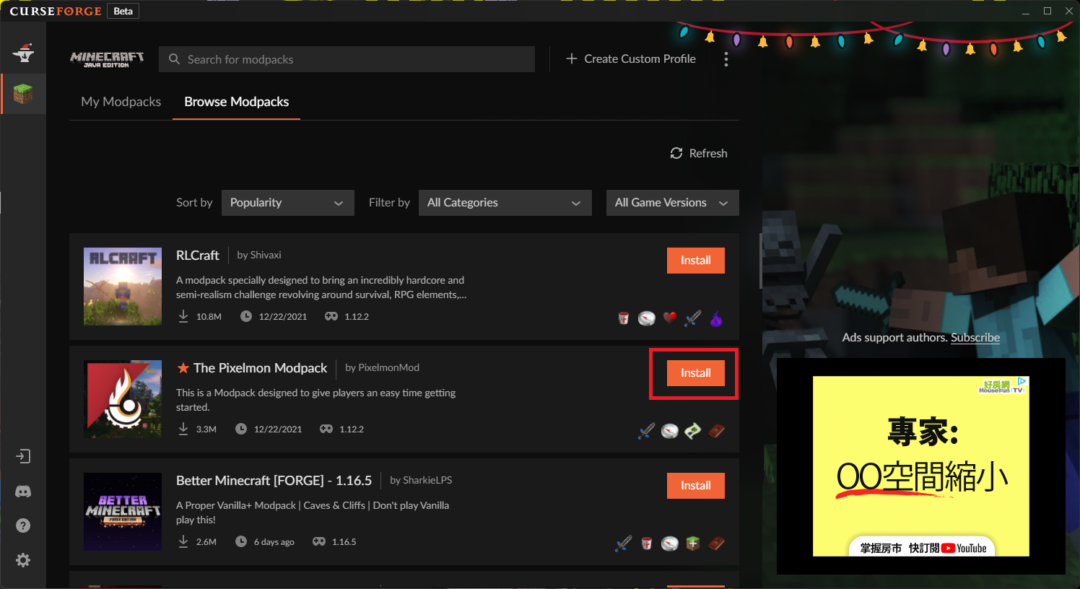Click Create Custom Profile

[631, 59]
